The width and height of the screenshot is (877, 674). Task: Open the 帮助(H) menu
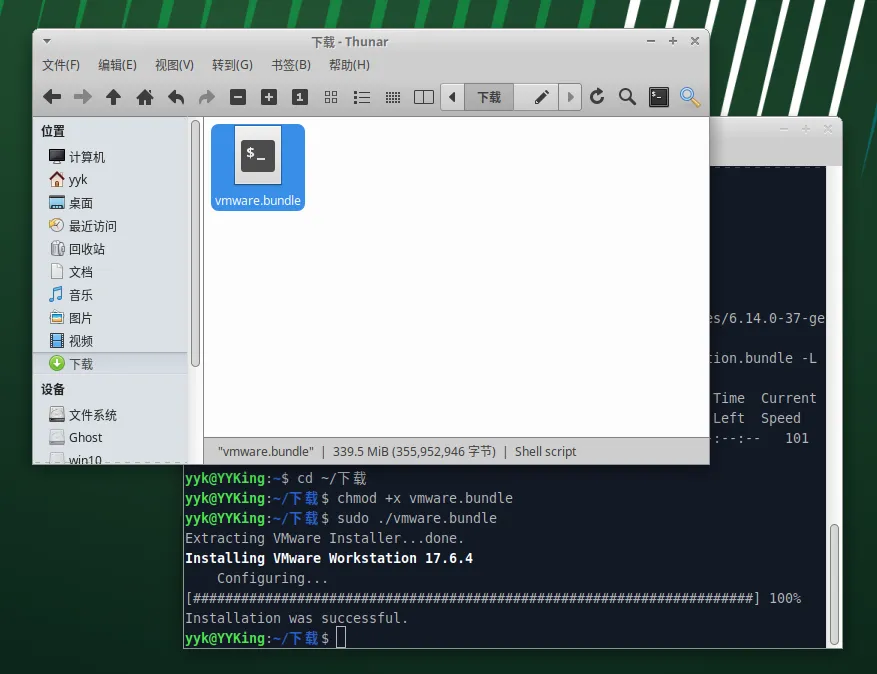click(x=349, y=65)
